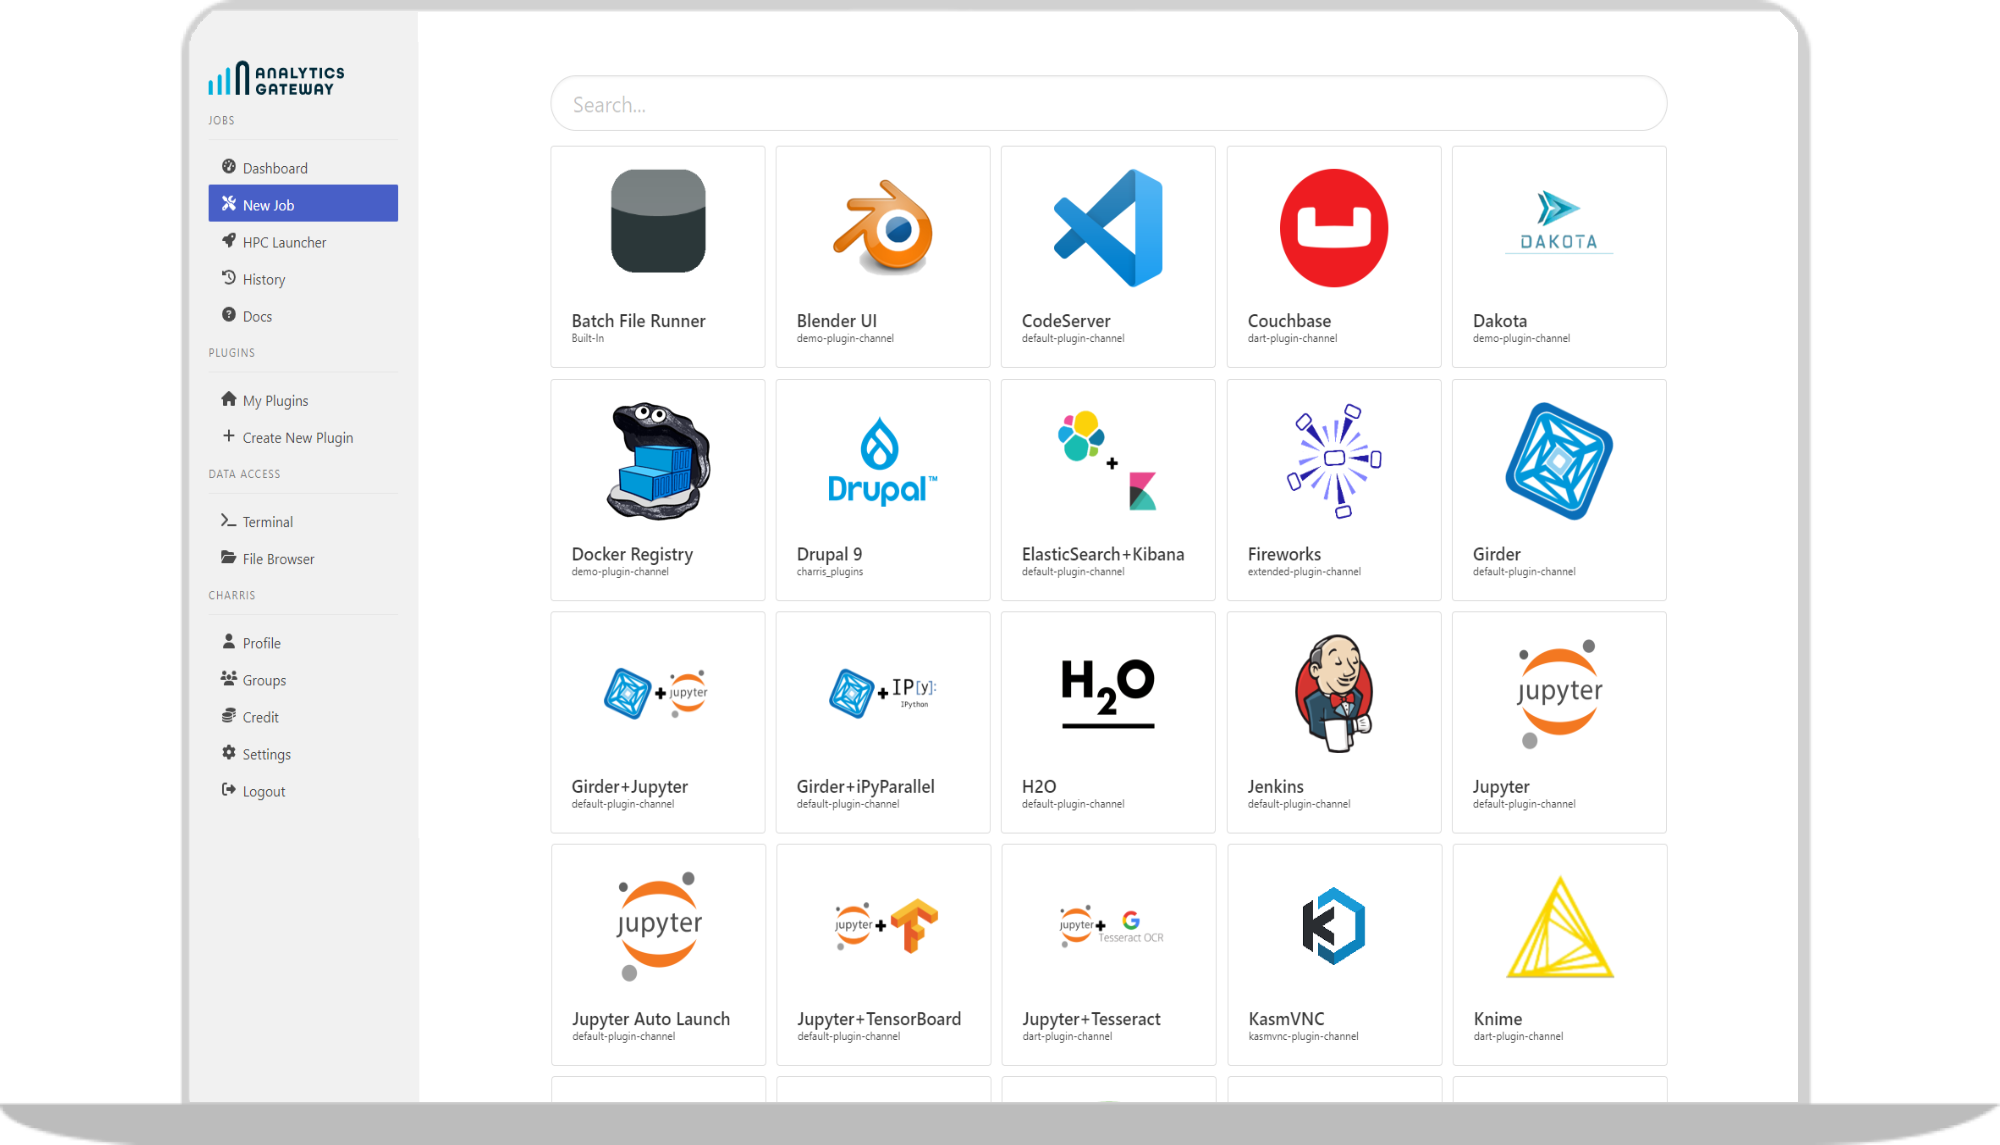Click the Docker Registry title
The image size is (2000, 1145).
click(632, 554)
